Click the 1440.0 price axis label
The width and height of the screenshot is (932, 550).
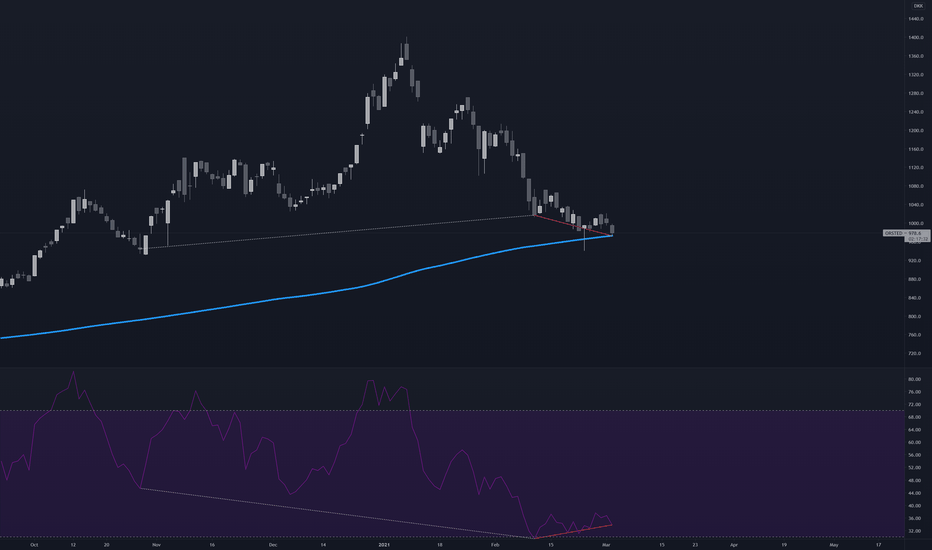pyautogui.click(x=915, y=19)
